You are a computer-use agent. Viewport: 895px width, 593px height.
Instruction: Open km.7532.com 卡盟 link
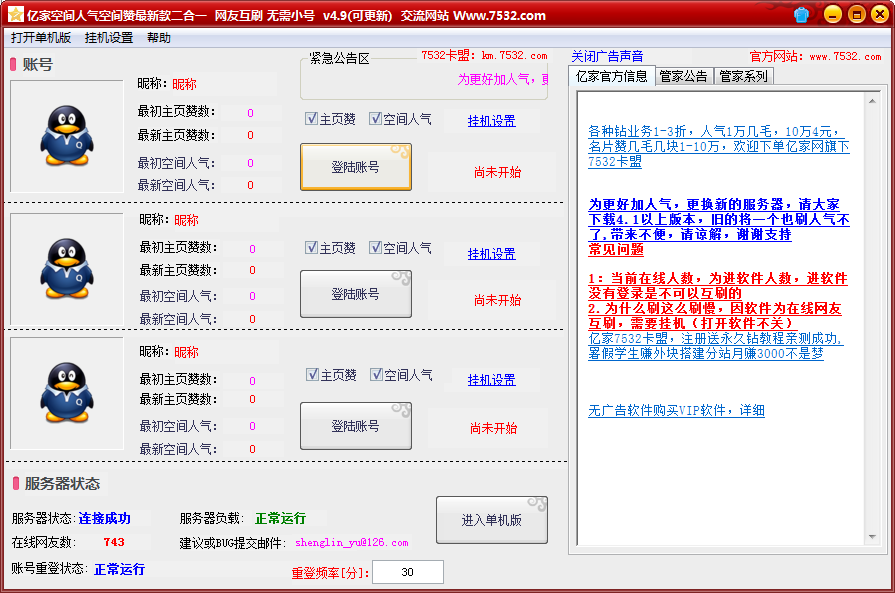(484, 55)
